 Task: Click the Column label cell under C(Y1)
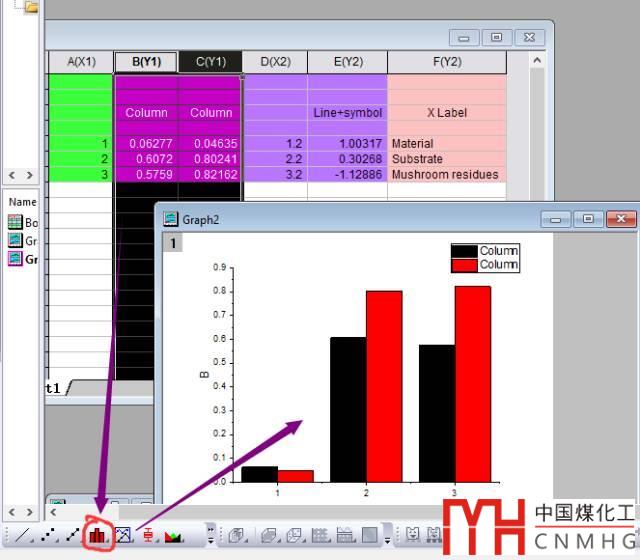(x=211, y=113)
